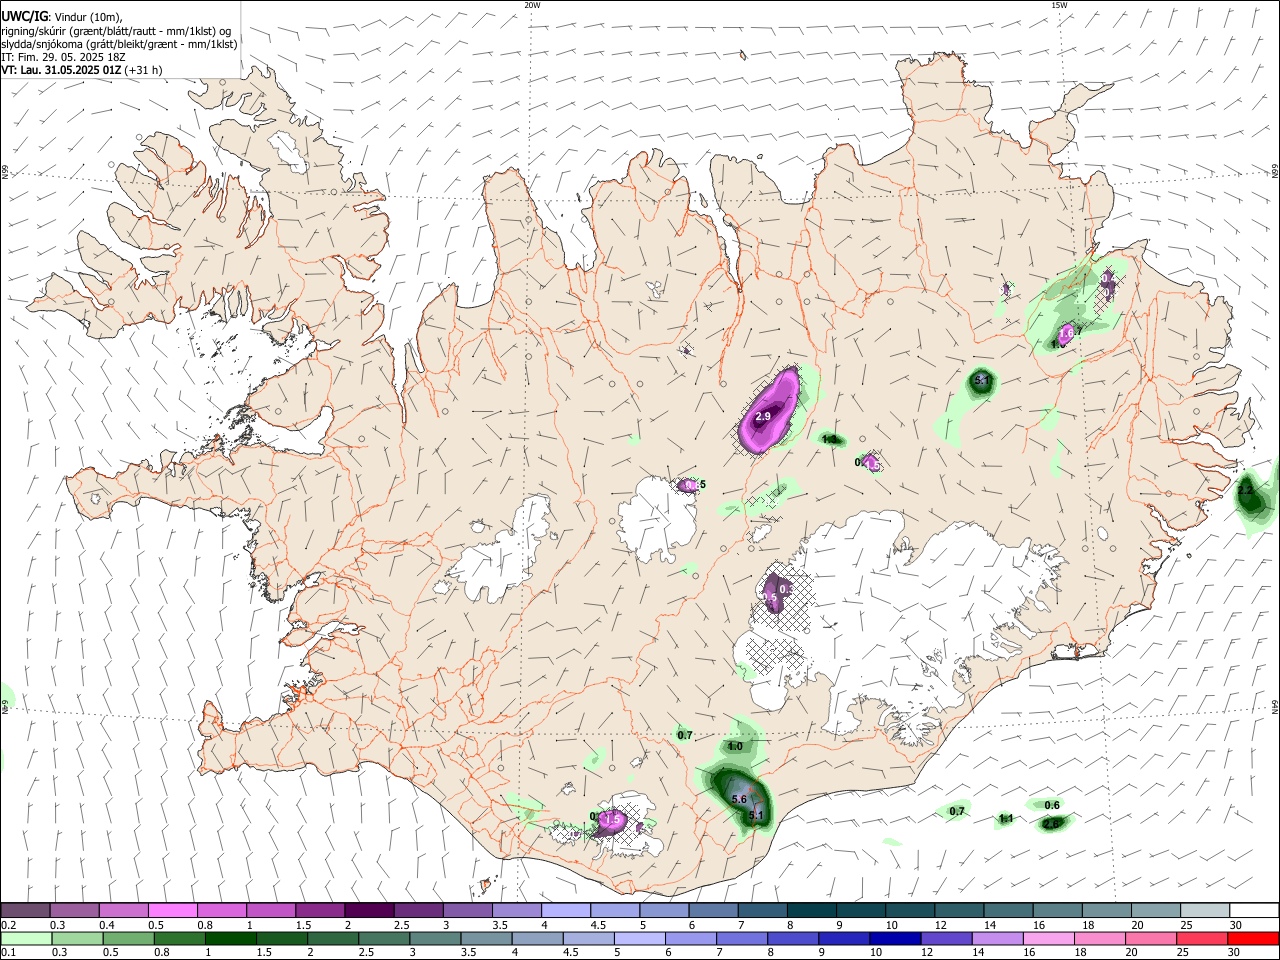This screenshot has height=960, width=1280.
Task: Click the 0.1 label in the lower legend row
Action: [9, 952]
